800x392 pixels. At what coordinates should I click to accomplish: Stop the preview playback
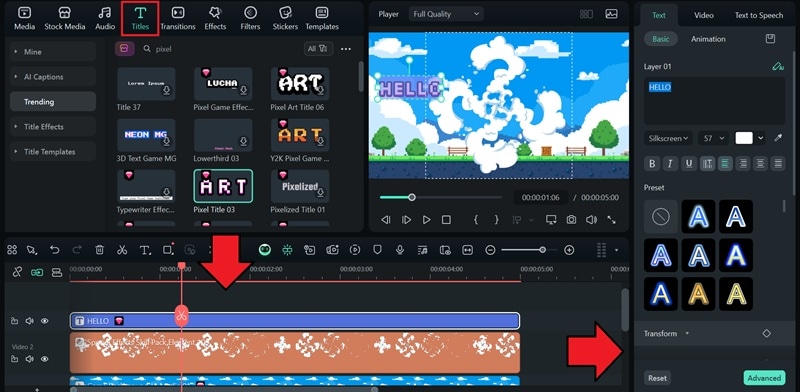(446, 220)
